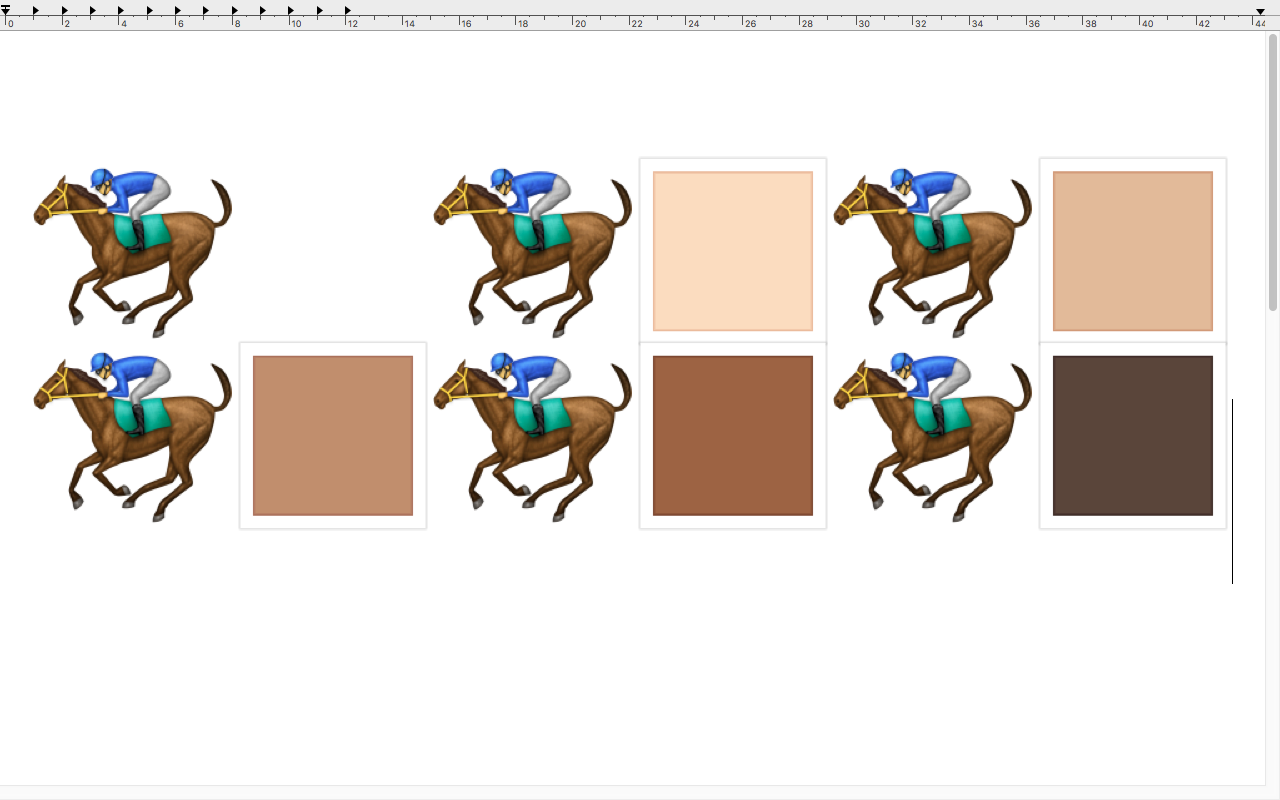This screenshot has height=800, width=1280.
Task: Click the tab stop at ruler mark 10
Action: click(x=292, y=11)
